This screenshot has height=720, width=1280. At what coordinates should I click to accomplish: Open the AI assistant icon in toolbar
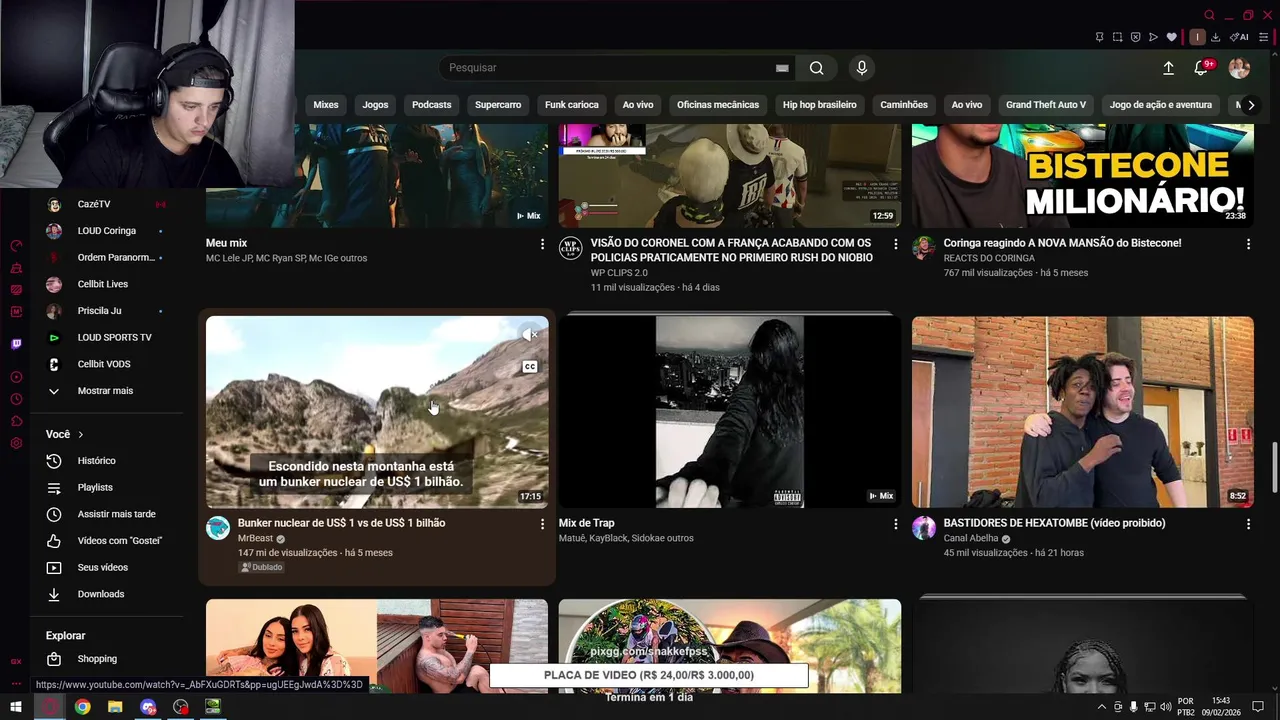(x=1239, y=37)
